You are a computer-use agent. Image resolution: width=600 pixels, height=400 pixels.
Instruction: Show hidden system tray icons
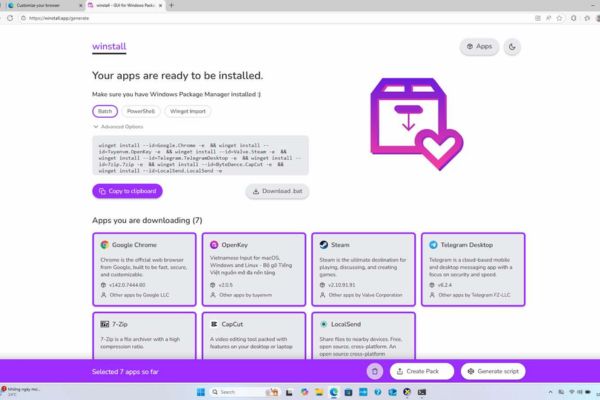coord(550,392)
